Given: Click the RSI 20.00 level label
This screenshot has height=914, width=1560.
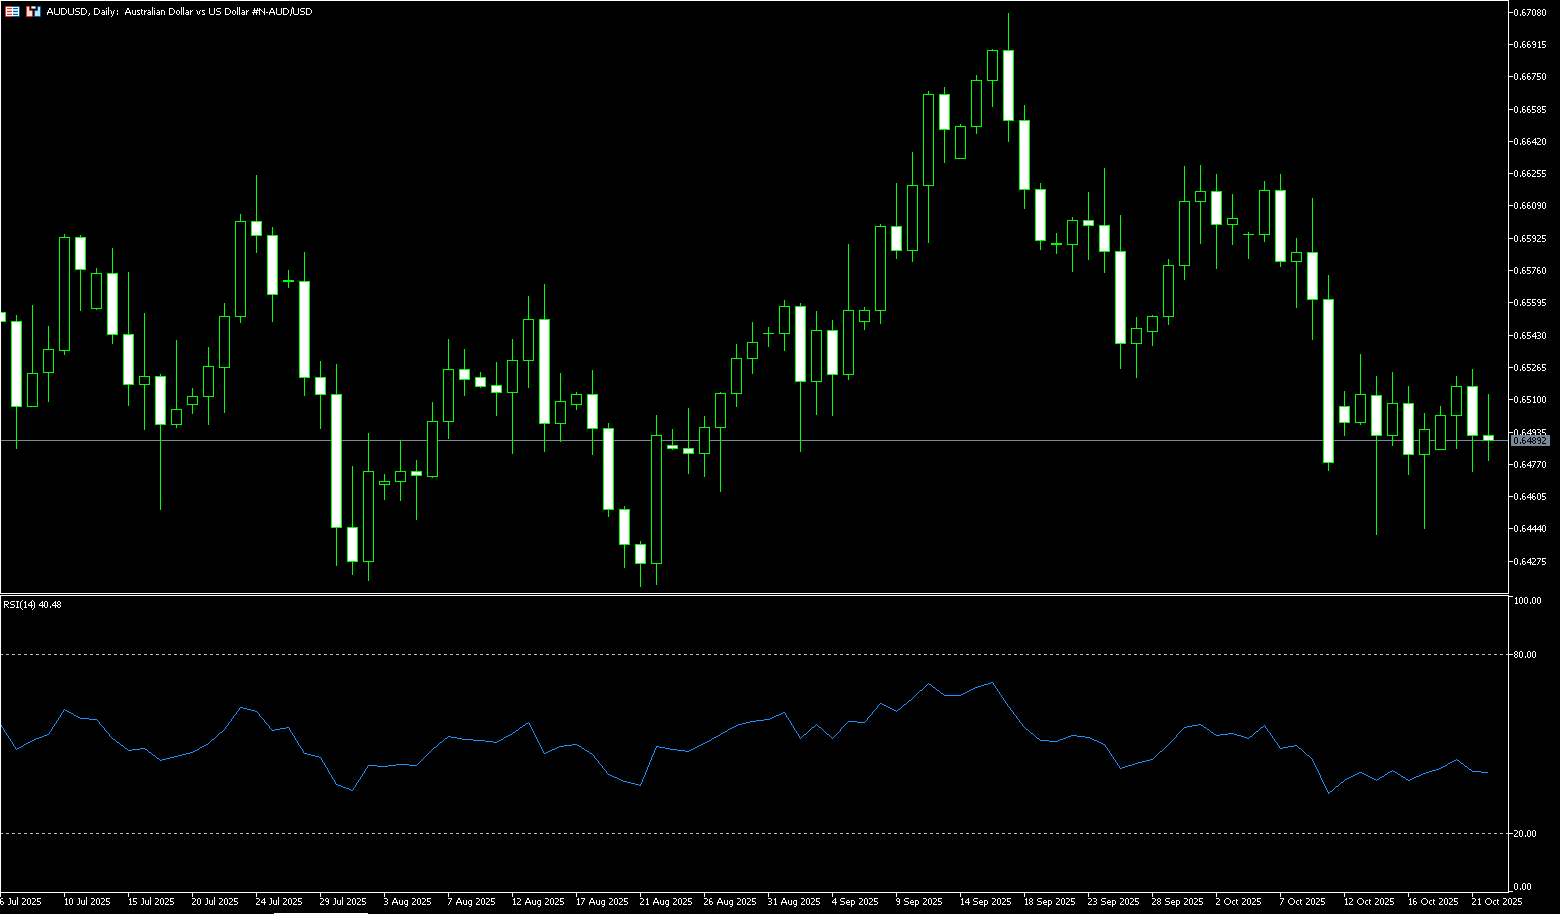Looking at the screenshot, I should tap(1525, 833).
